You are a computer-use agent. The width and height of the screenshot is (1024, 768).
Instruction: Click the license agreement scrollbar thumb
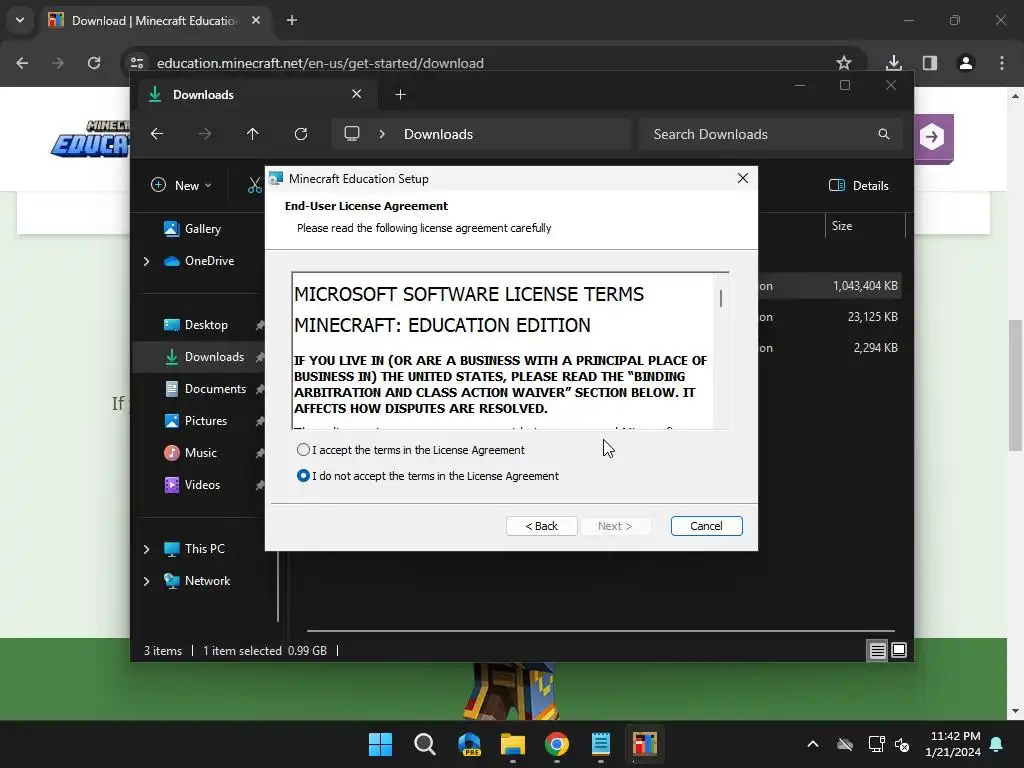pyautogui.click(x=720, y=298)
